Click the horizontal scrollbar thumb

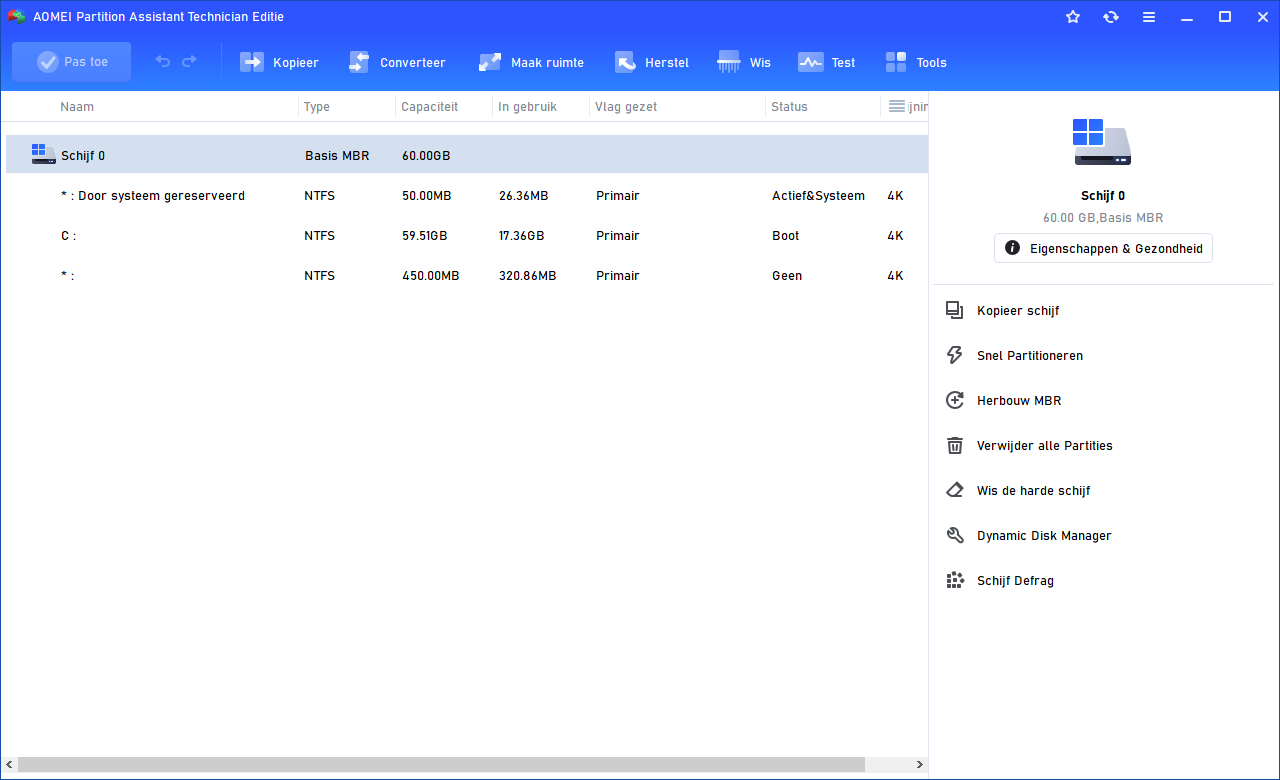(x=441, y=765)
